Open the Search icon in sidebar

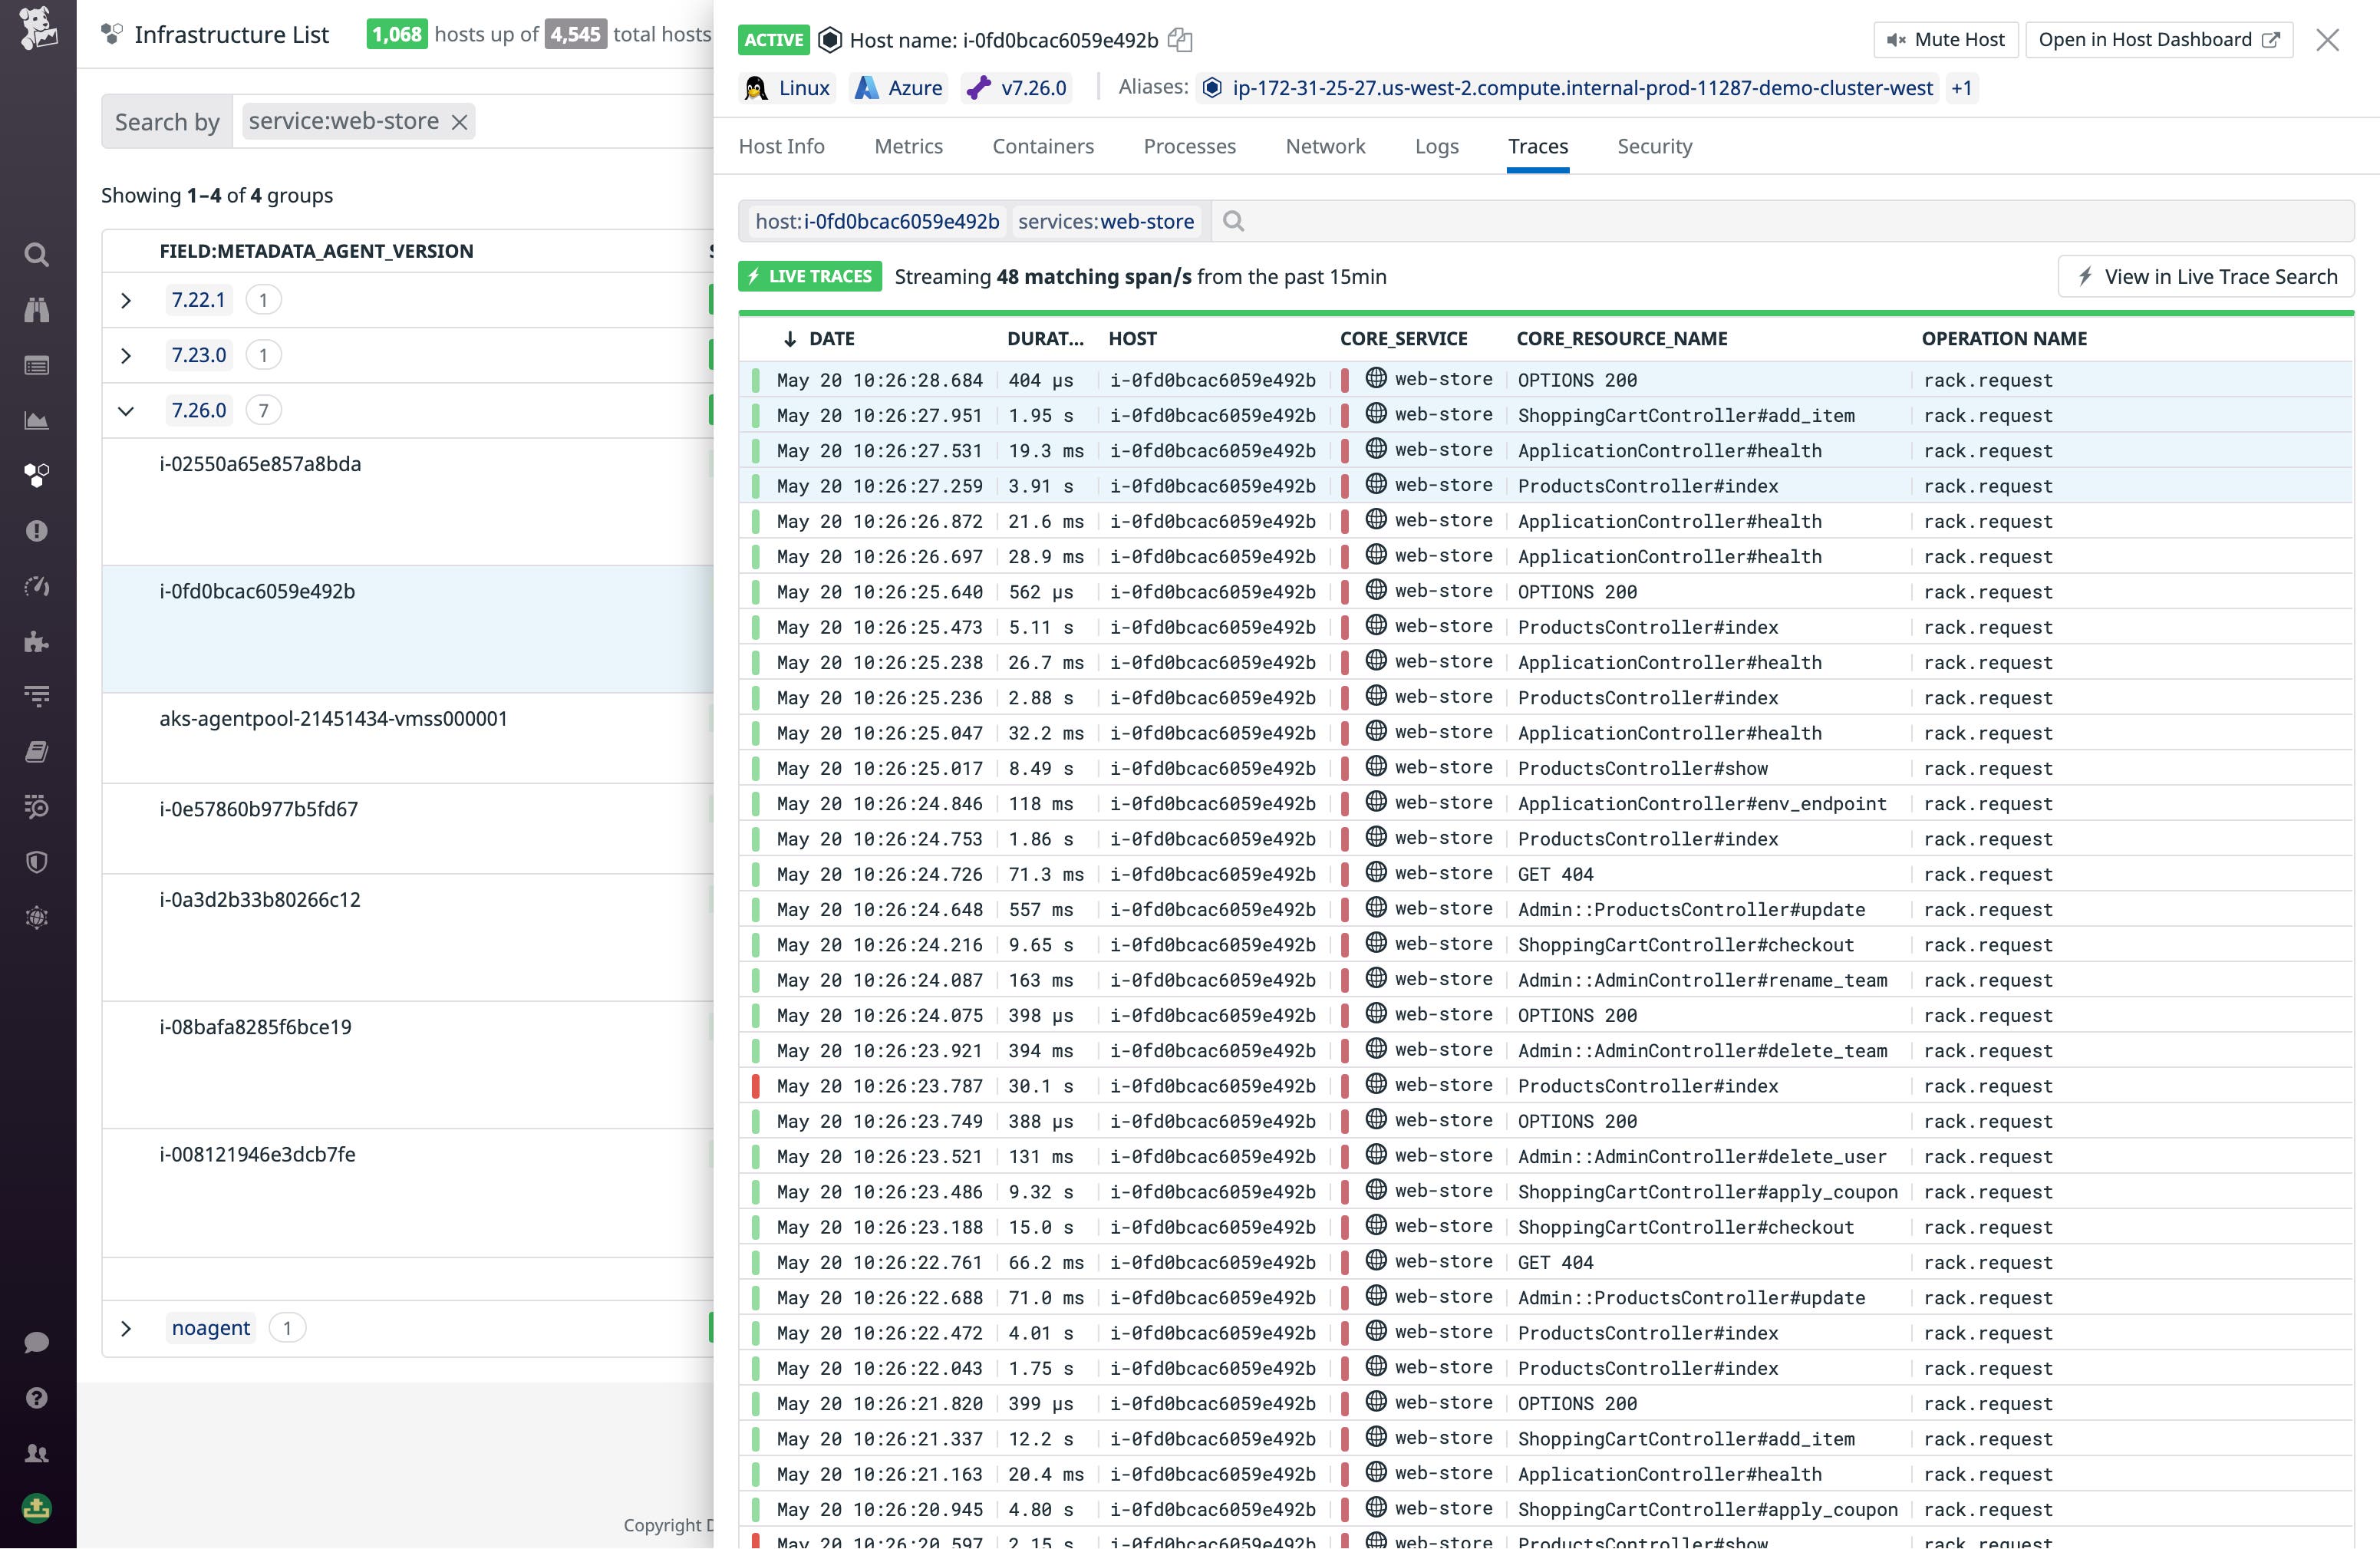[37, 255]
